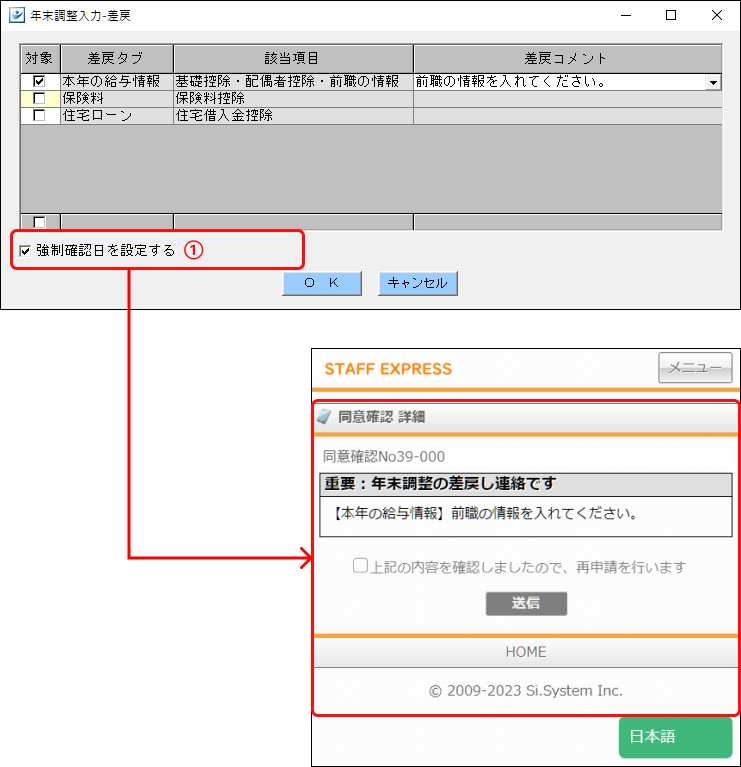Select the 住宅ローン cell
The image size is (741, 767).
coord(116,115)
